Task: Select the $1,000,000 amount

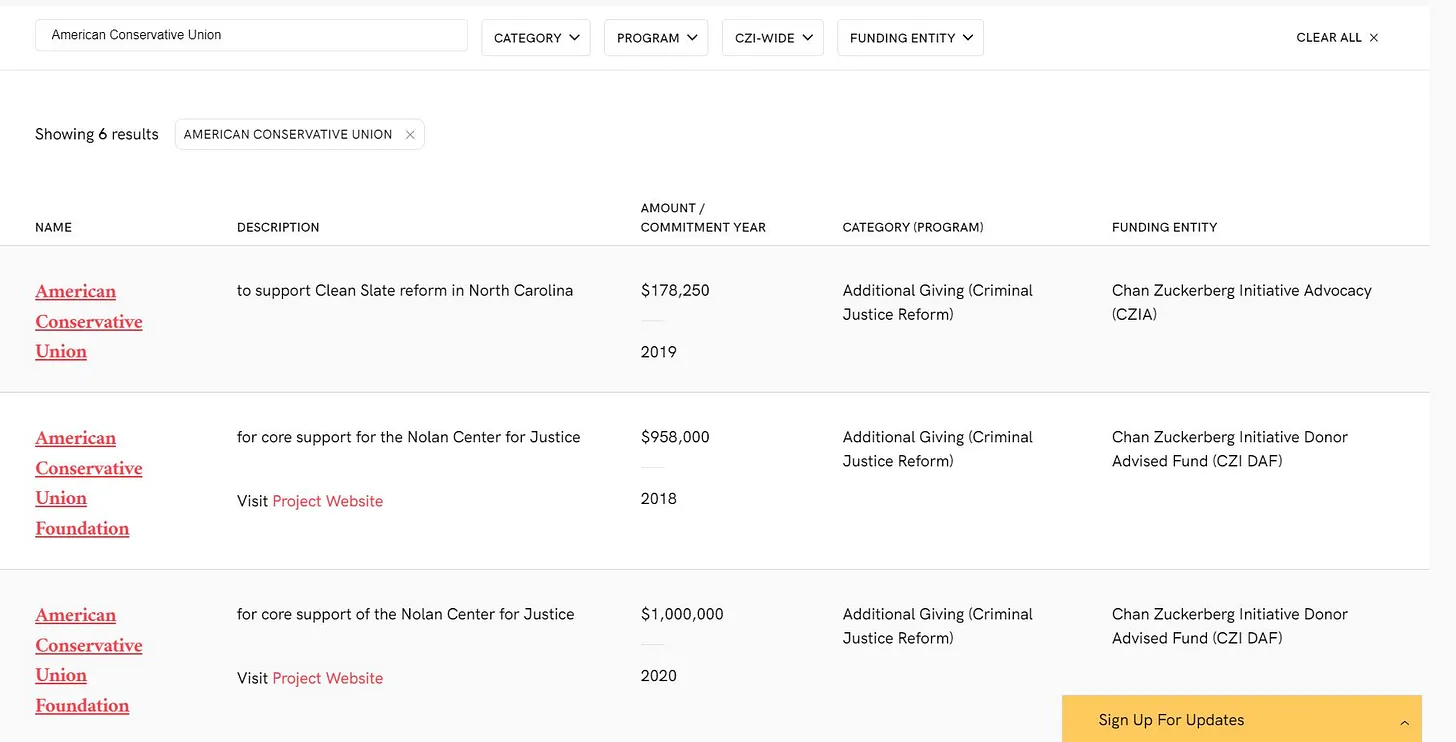Action: (682, 614)
